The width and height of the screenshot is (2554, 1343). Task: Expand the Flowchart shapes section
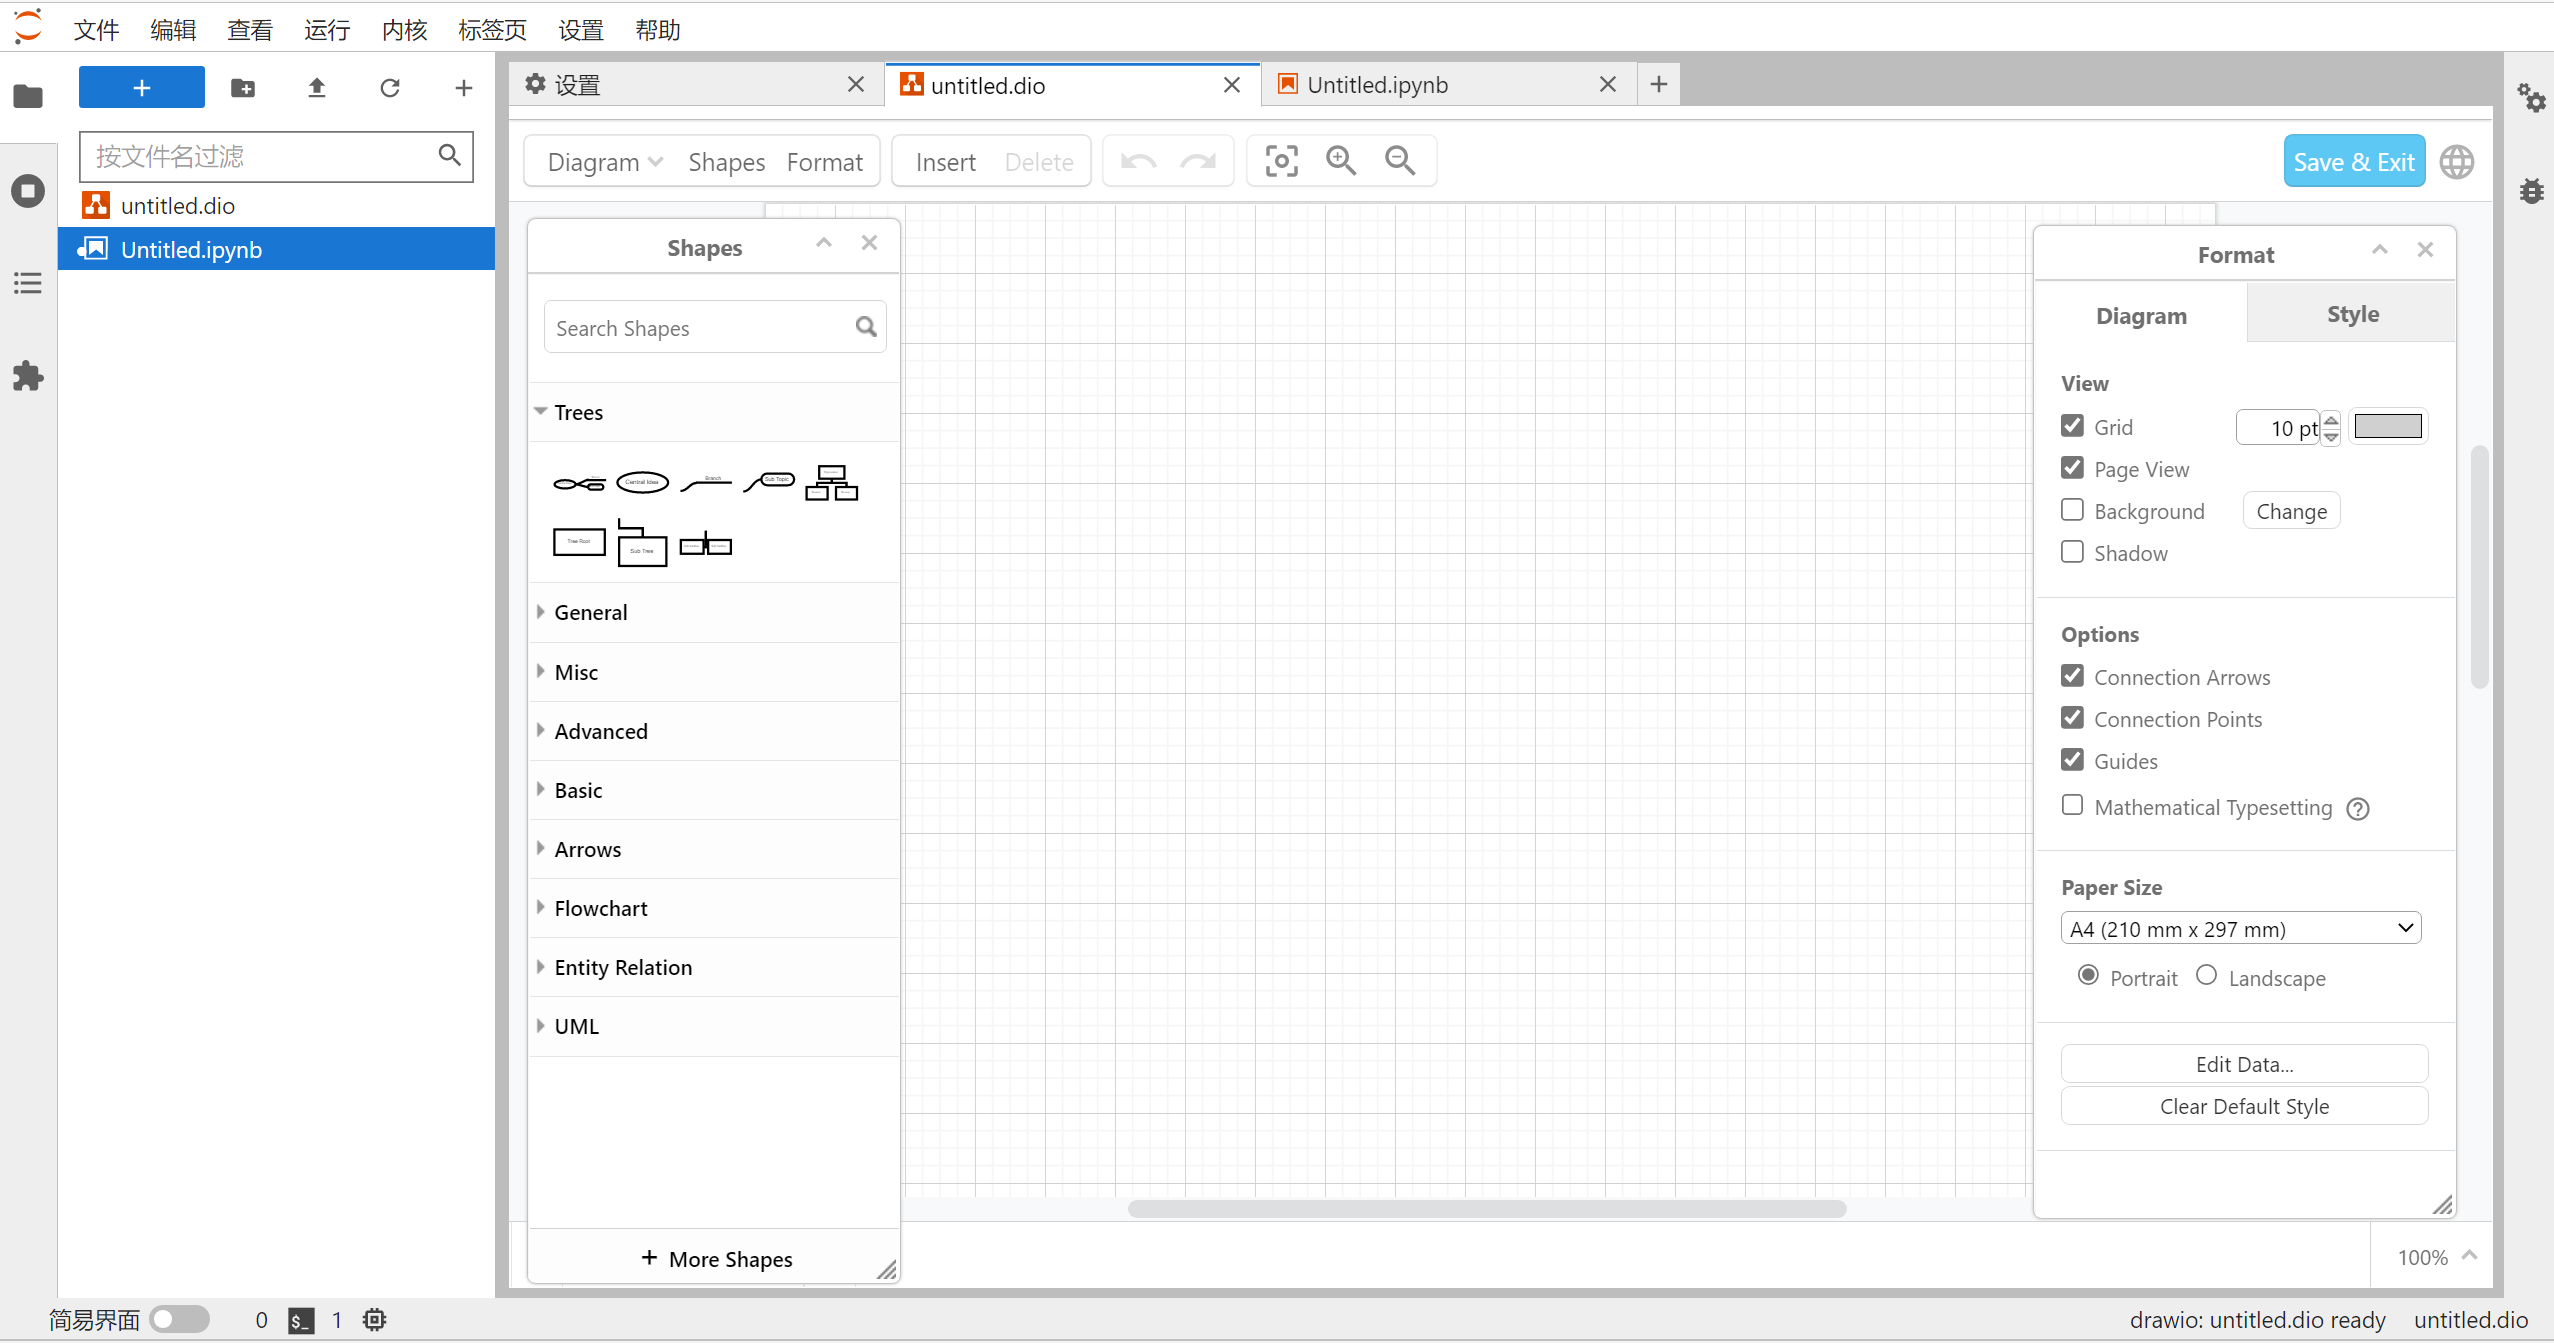click(601, 907)
